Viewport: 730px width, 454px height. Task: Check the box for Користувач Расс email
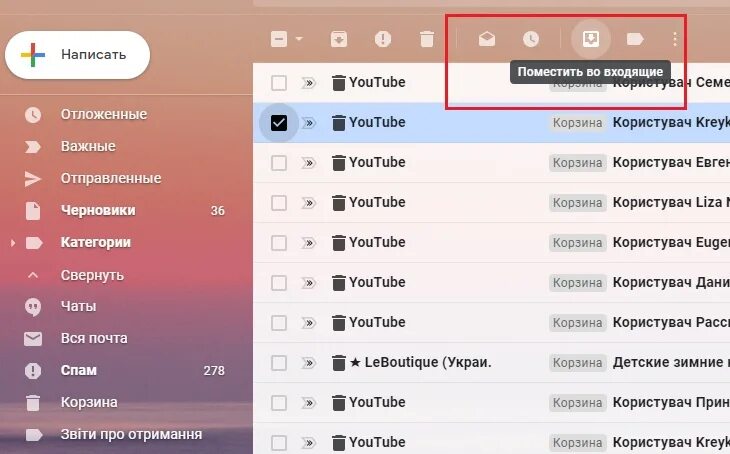[x=279, y=323]
